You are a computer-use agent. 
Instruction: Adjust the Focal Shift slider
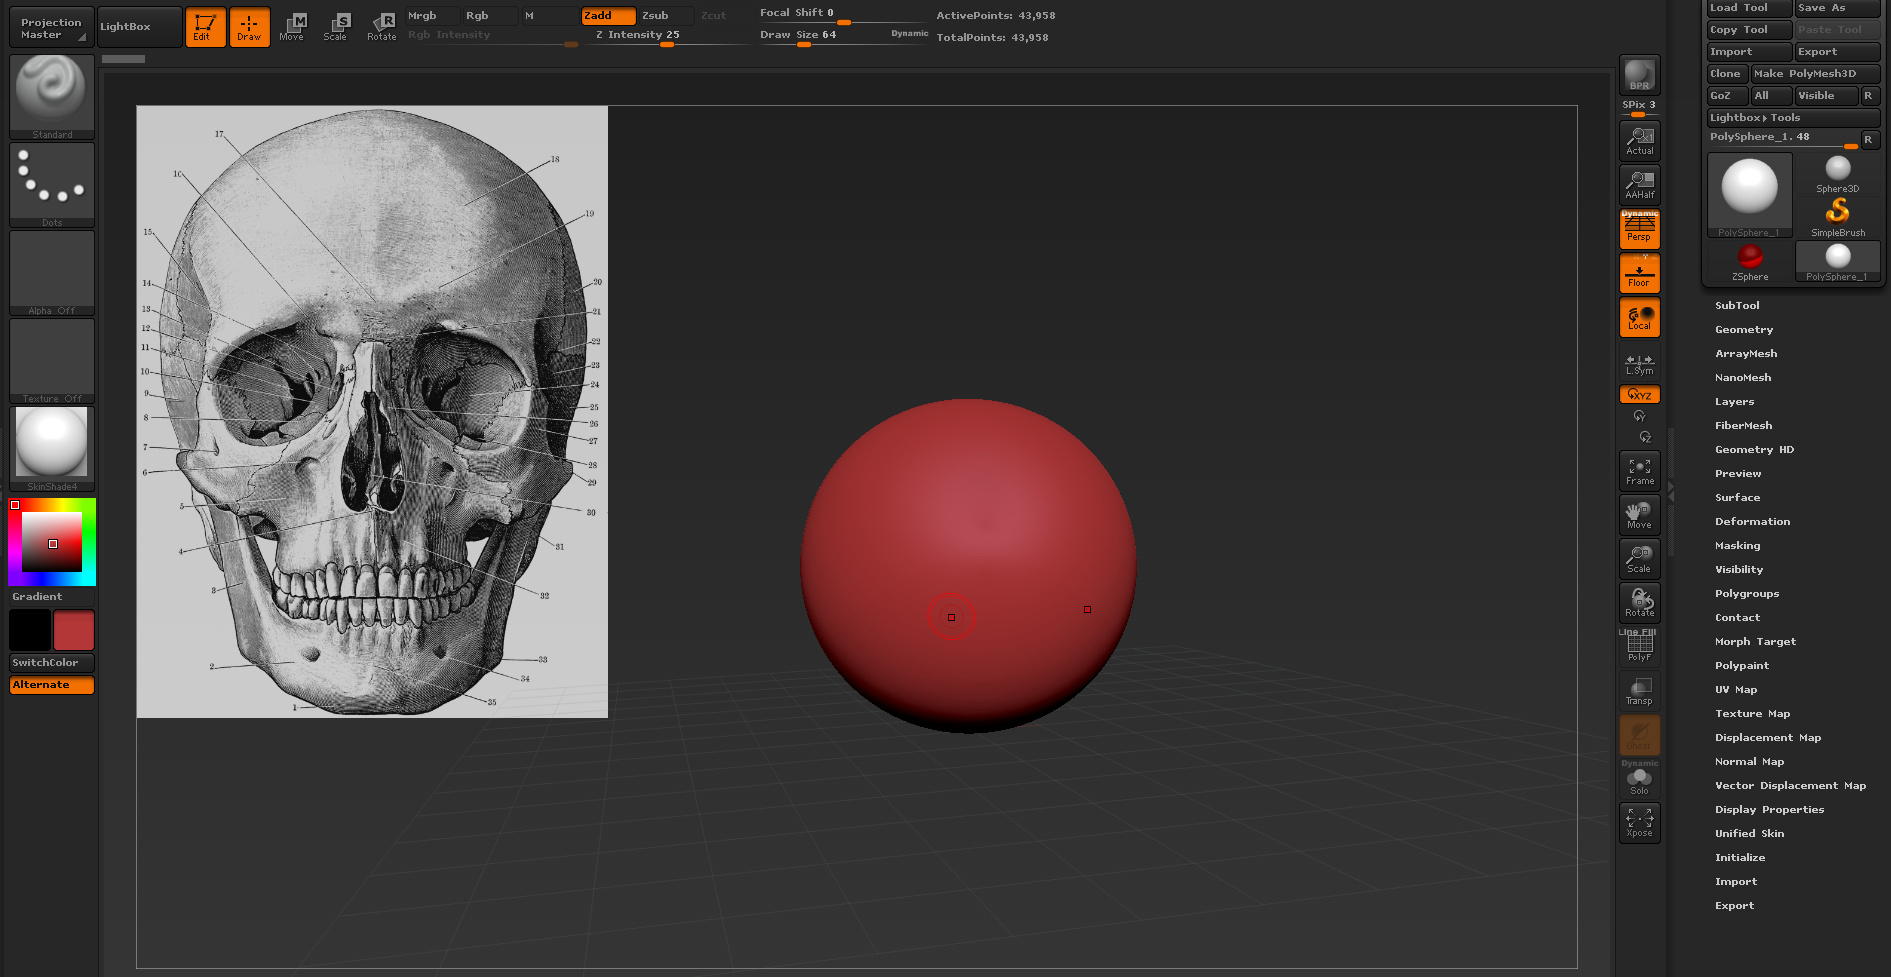point(842,15)
